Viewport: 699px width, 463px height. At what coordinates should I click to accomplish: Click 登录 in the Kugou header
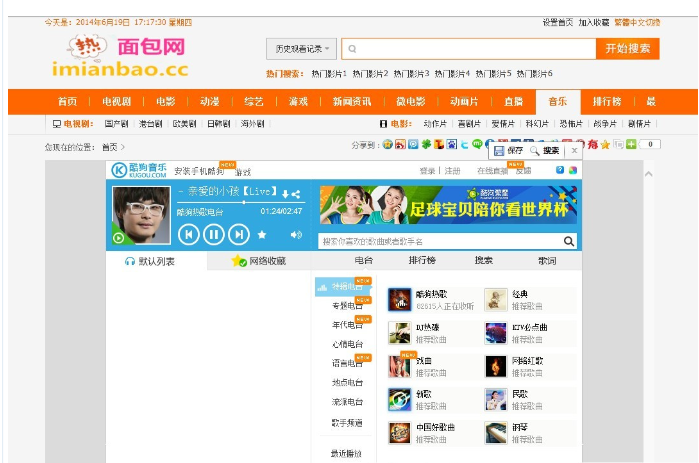click(427, 171)
